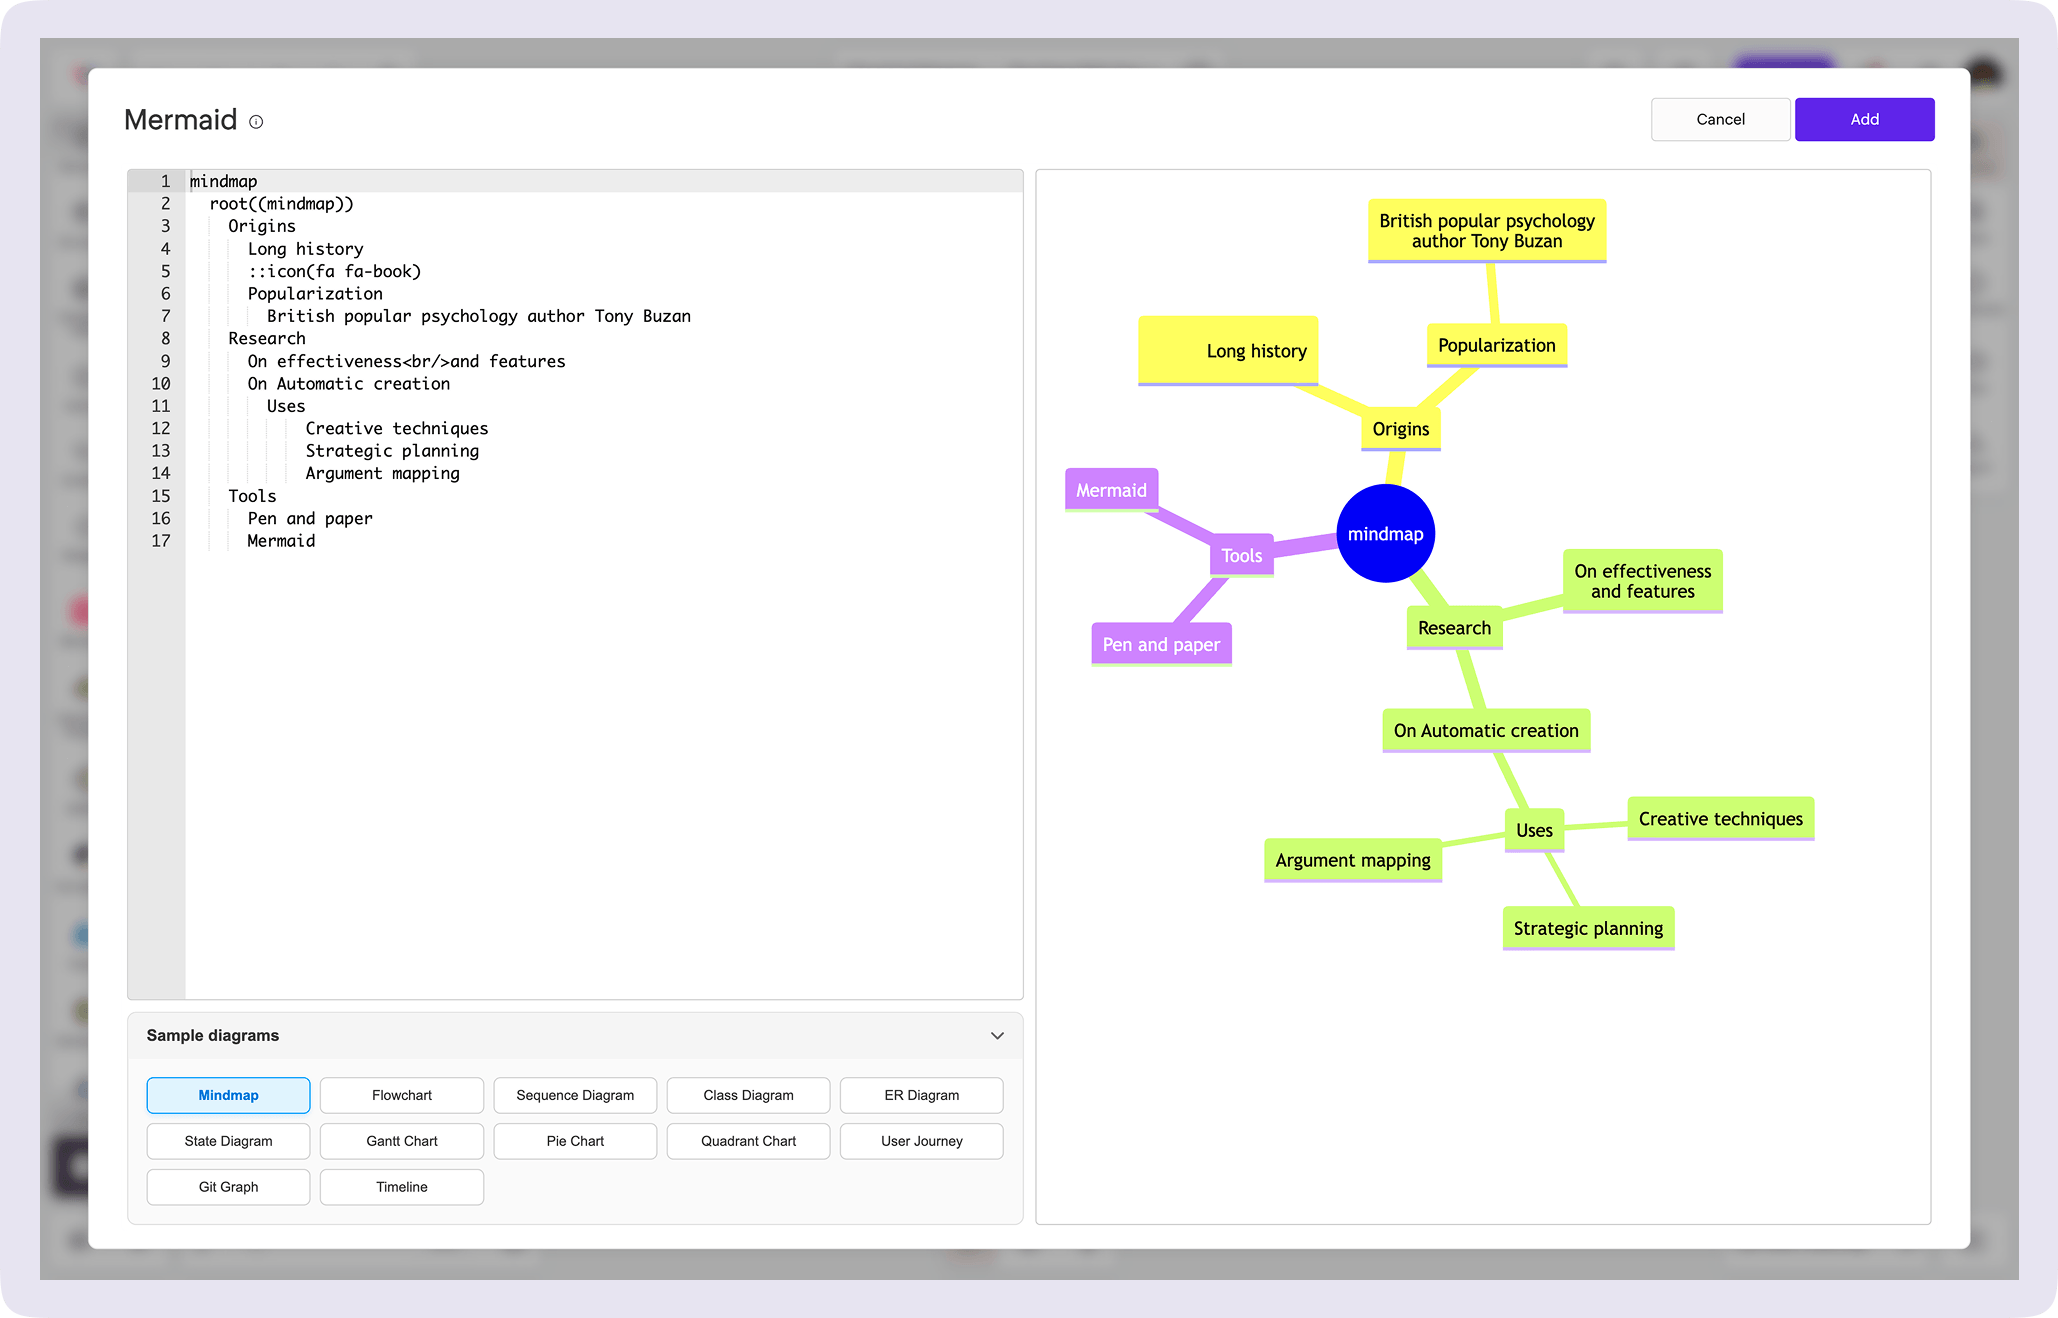Place cursor on code line 'mindmap'
The height and width of the screenshot is (1318, 2058).
coord(224,181)
